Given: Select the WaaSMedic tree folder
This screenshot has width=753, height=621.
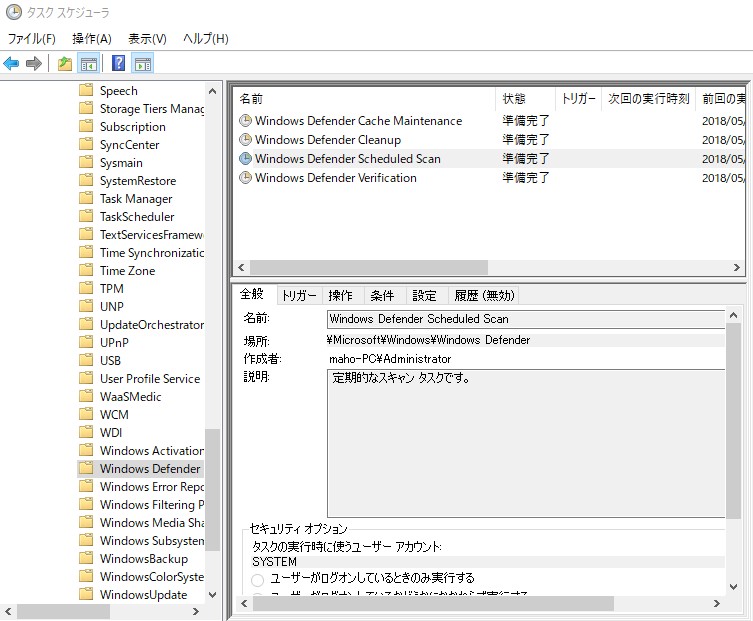Looking at the screenshot, I should point(130,397).
